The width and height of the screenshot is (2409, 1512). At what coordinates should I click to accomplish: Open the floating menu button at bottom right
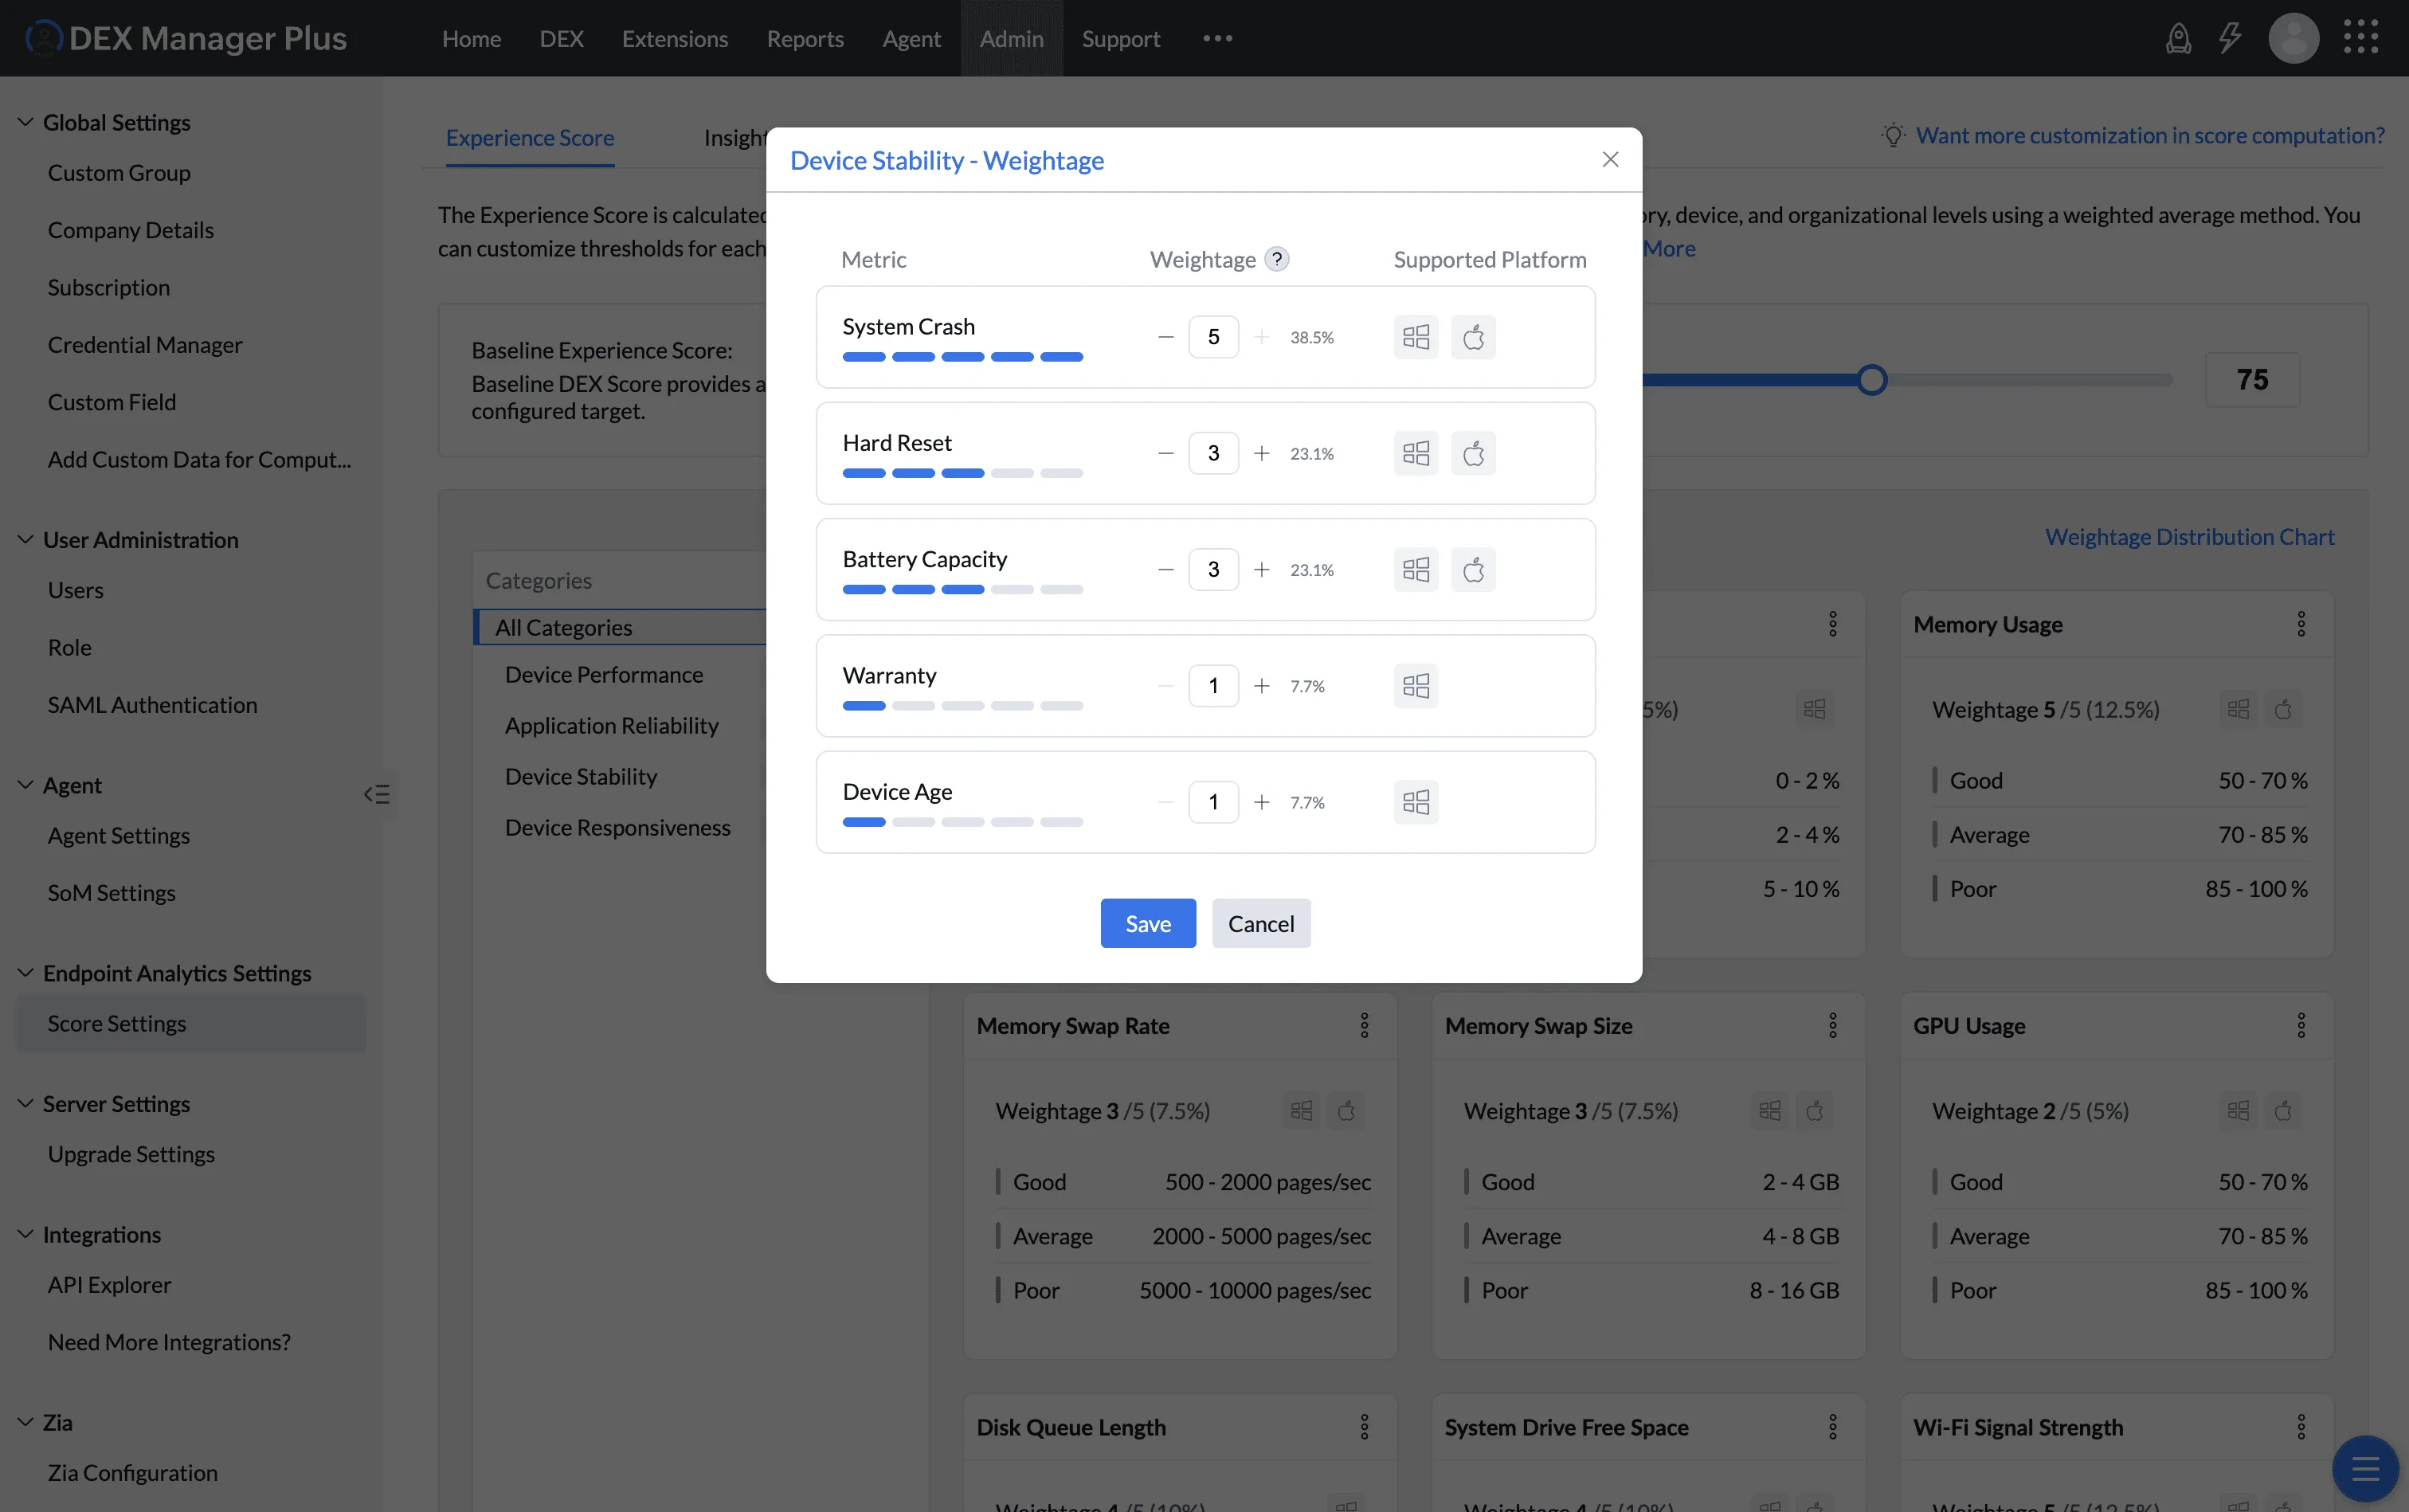2365,1469
